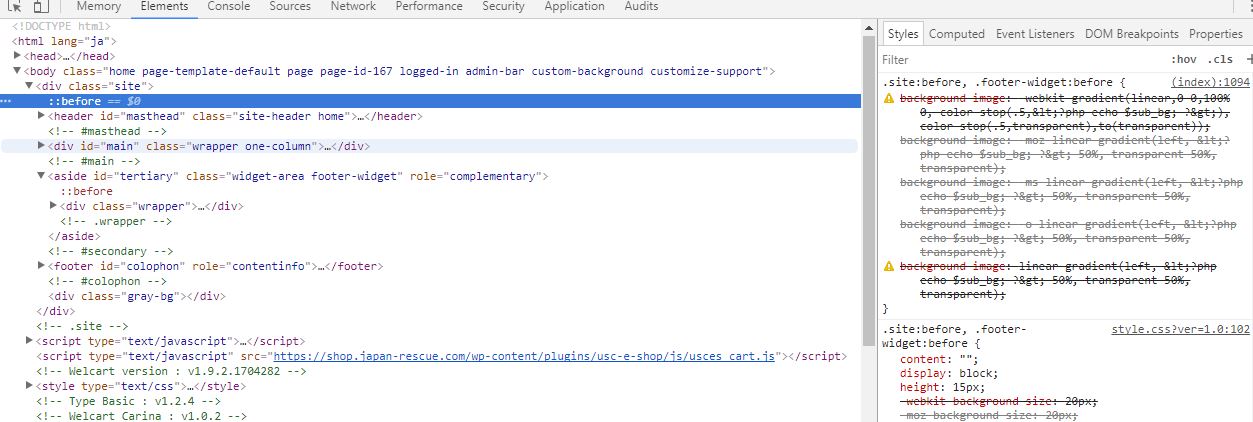1253x422 pixels.
Task: Click the <!-- #colophon --> comment
Action: coord(108,281)
